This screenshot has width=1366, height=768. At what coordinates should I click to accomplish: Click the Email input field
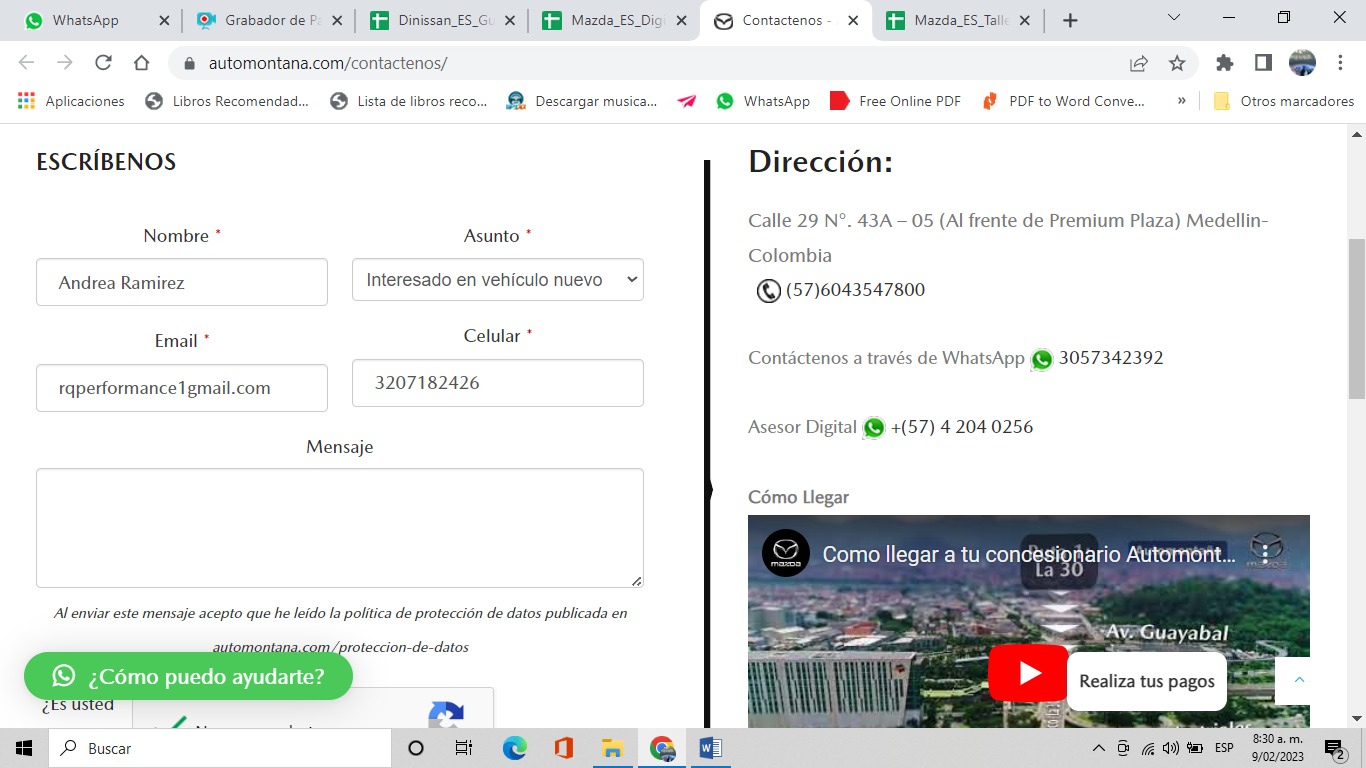click(x=182, y=388)
